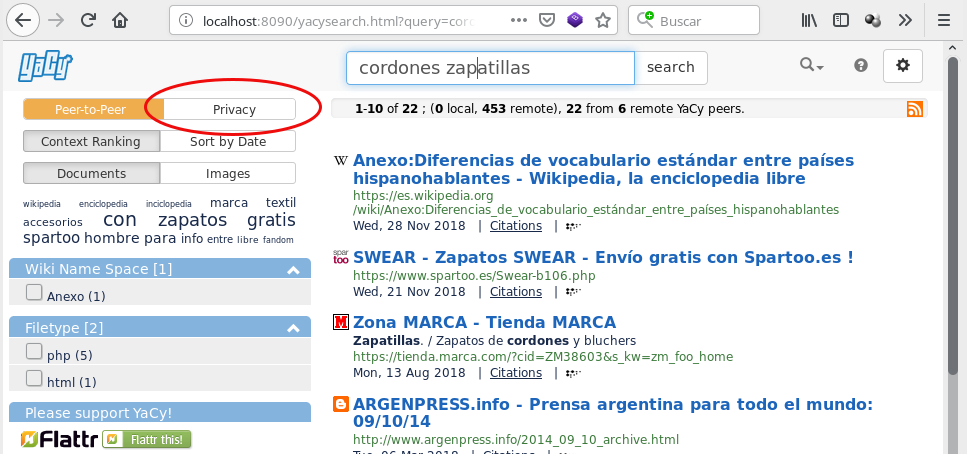Click tienda.marca.com green URL

click(x=543, y=357)
